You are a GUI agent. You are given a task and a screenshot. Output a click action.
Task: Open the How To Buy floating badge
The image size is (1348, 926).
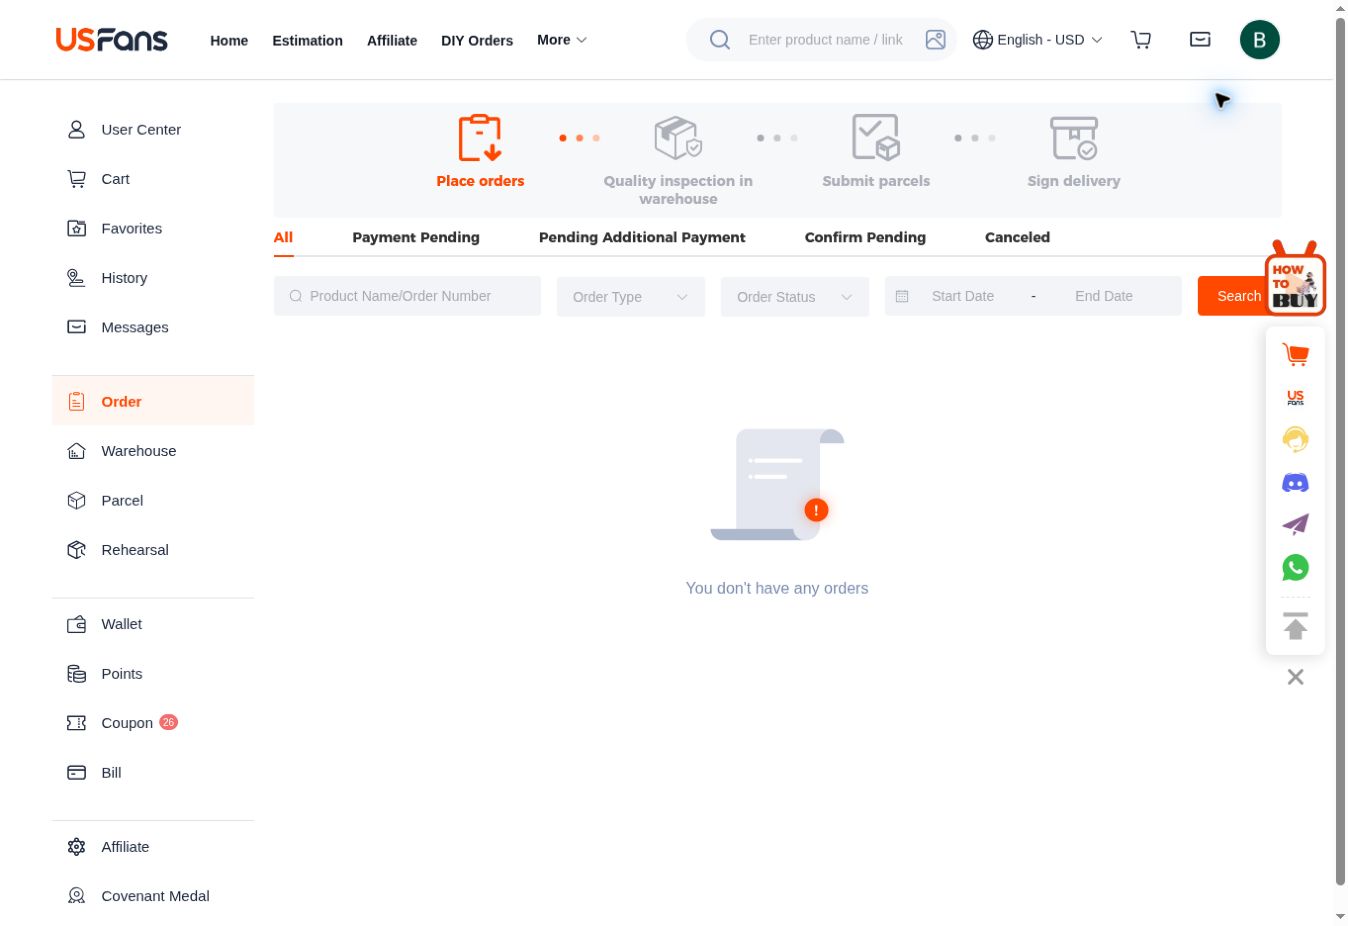pyautogui.click(x=1295, y=279)
